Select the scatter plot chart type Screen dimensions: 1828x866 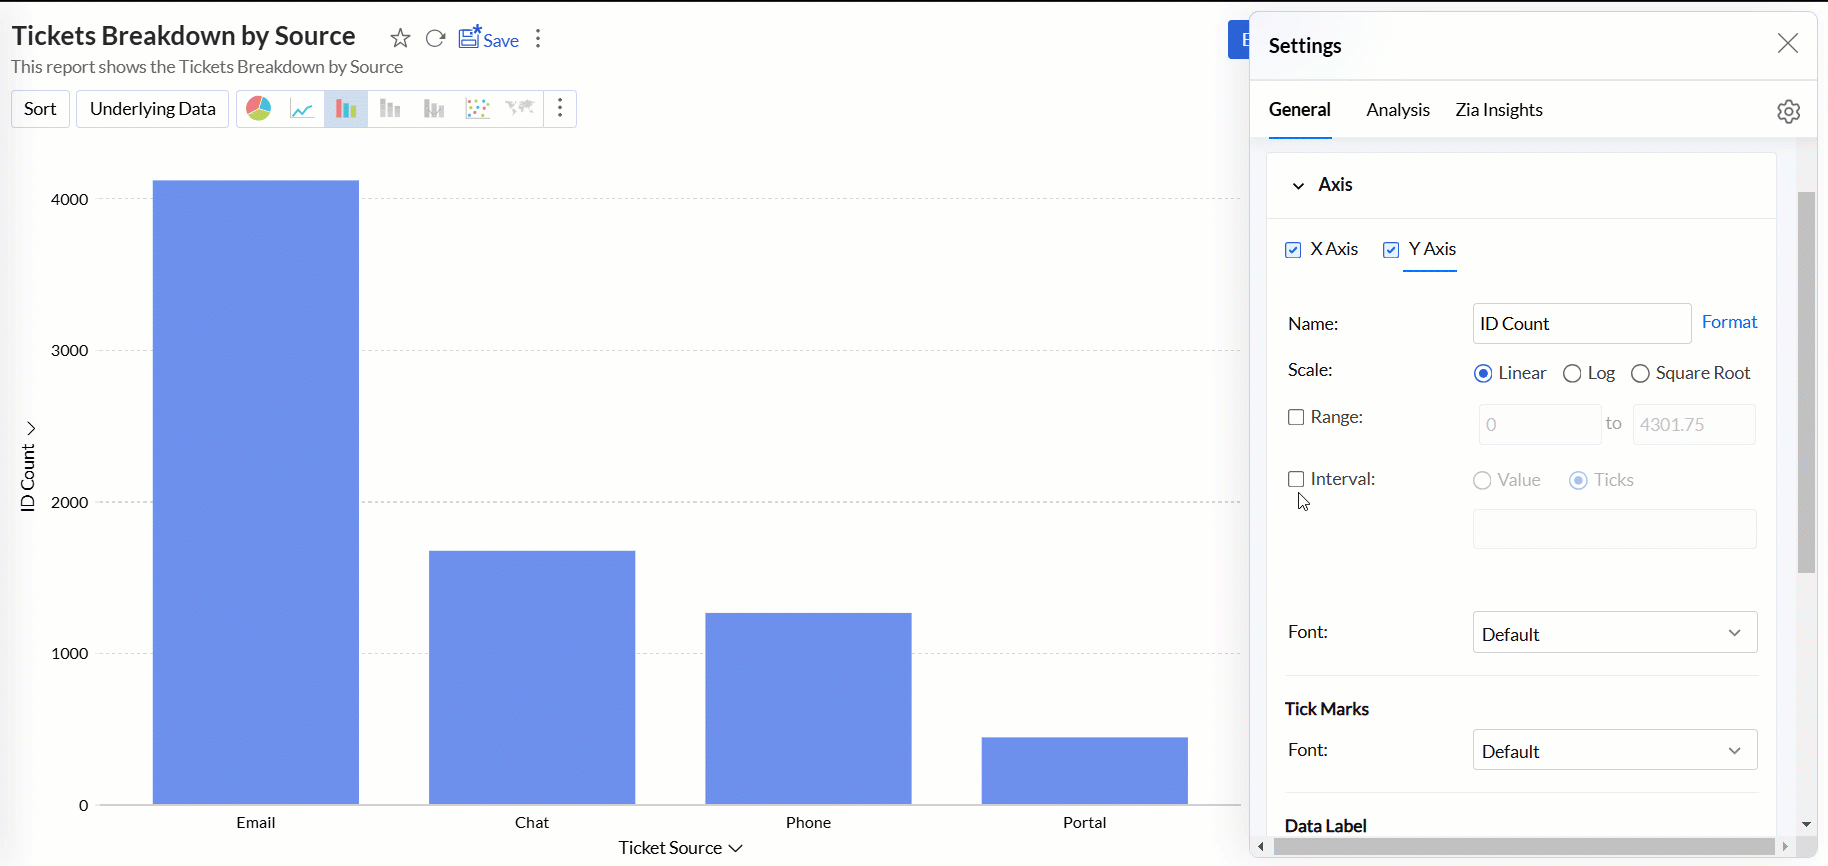click(477, 109)
